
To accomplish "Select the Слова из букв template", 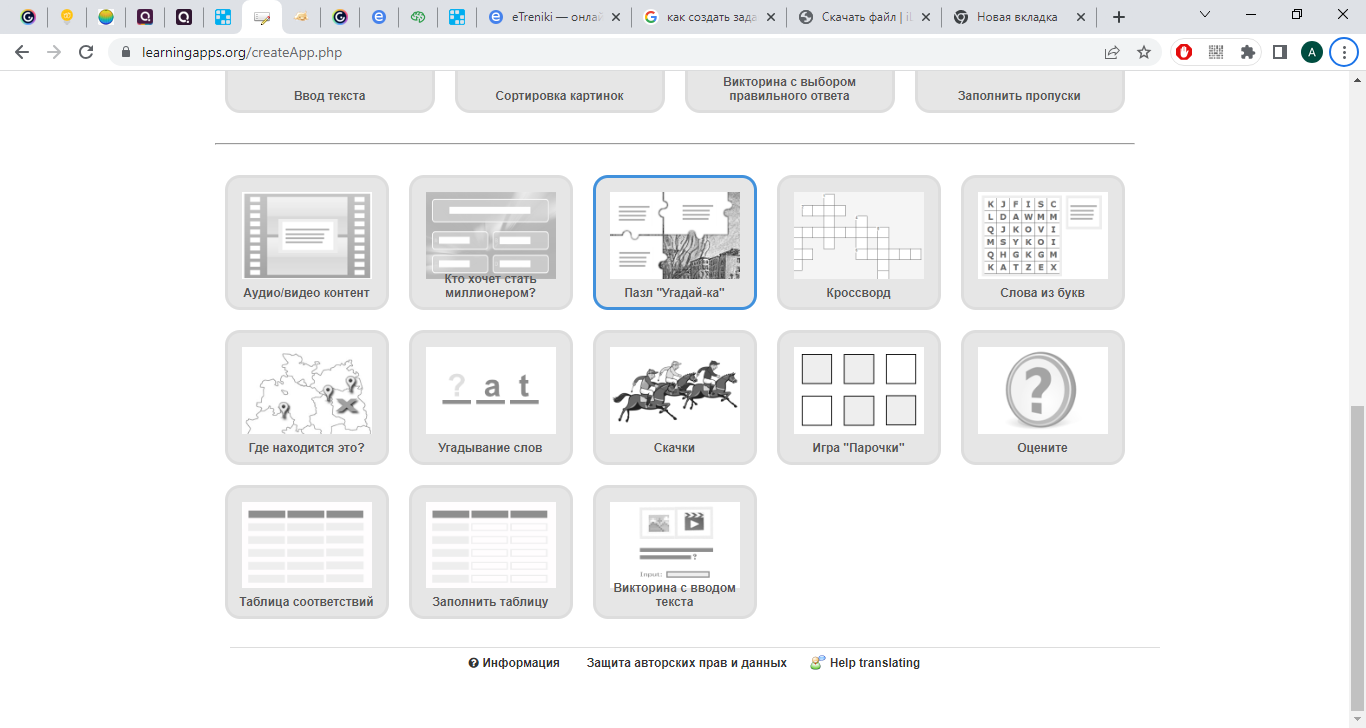I will click(1042, 242).
